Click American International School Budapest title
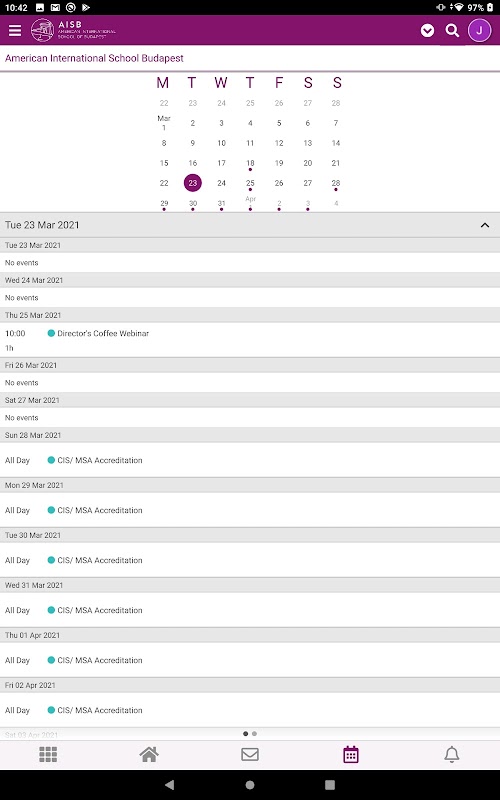 coord(94,58)
